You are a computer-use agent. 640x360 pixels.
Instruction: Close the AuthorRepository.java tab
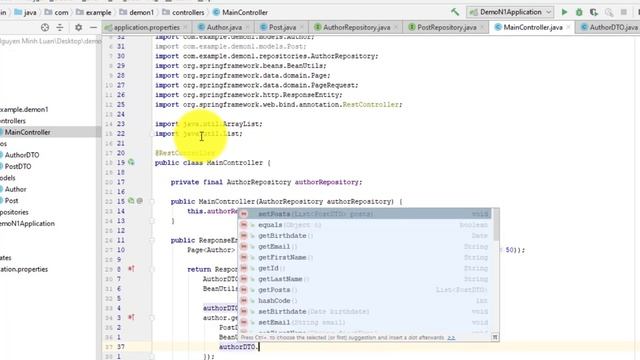395,27
